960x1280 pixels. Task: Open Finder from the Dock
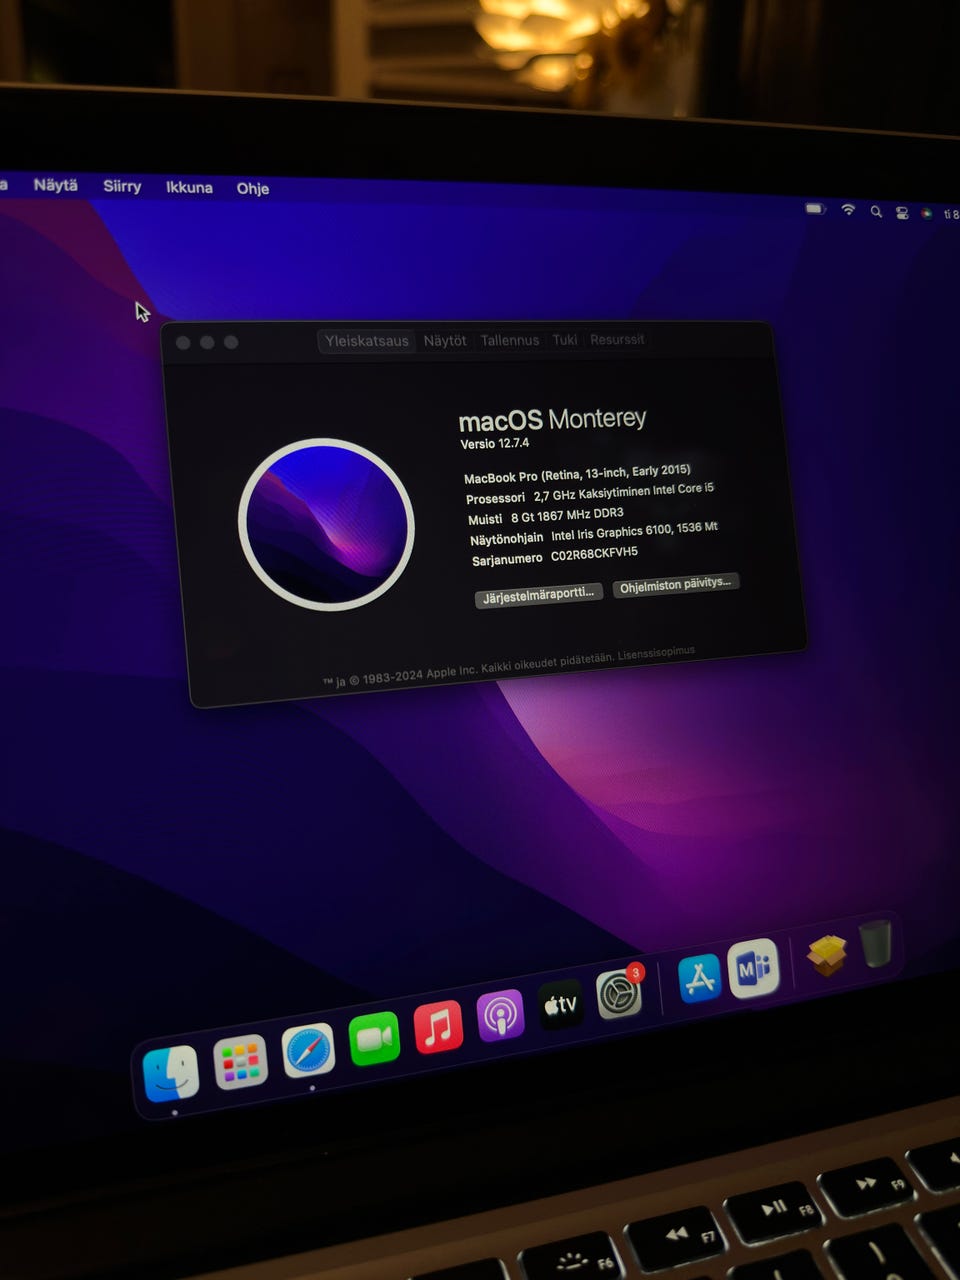click(x=171, y=1074)
